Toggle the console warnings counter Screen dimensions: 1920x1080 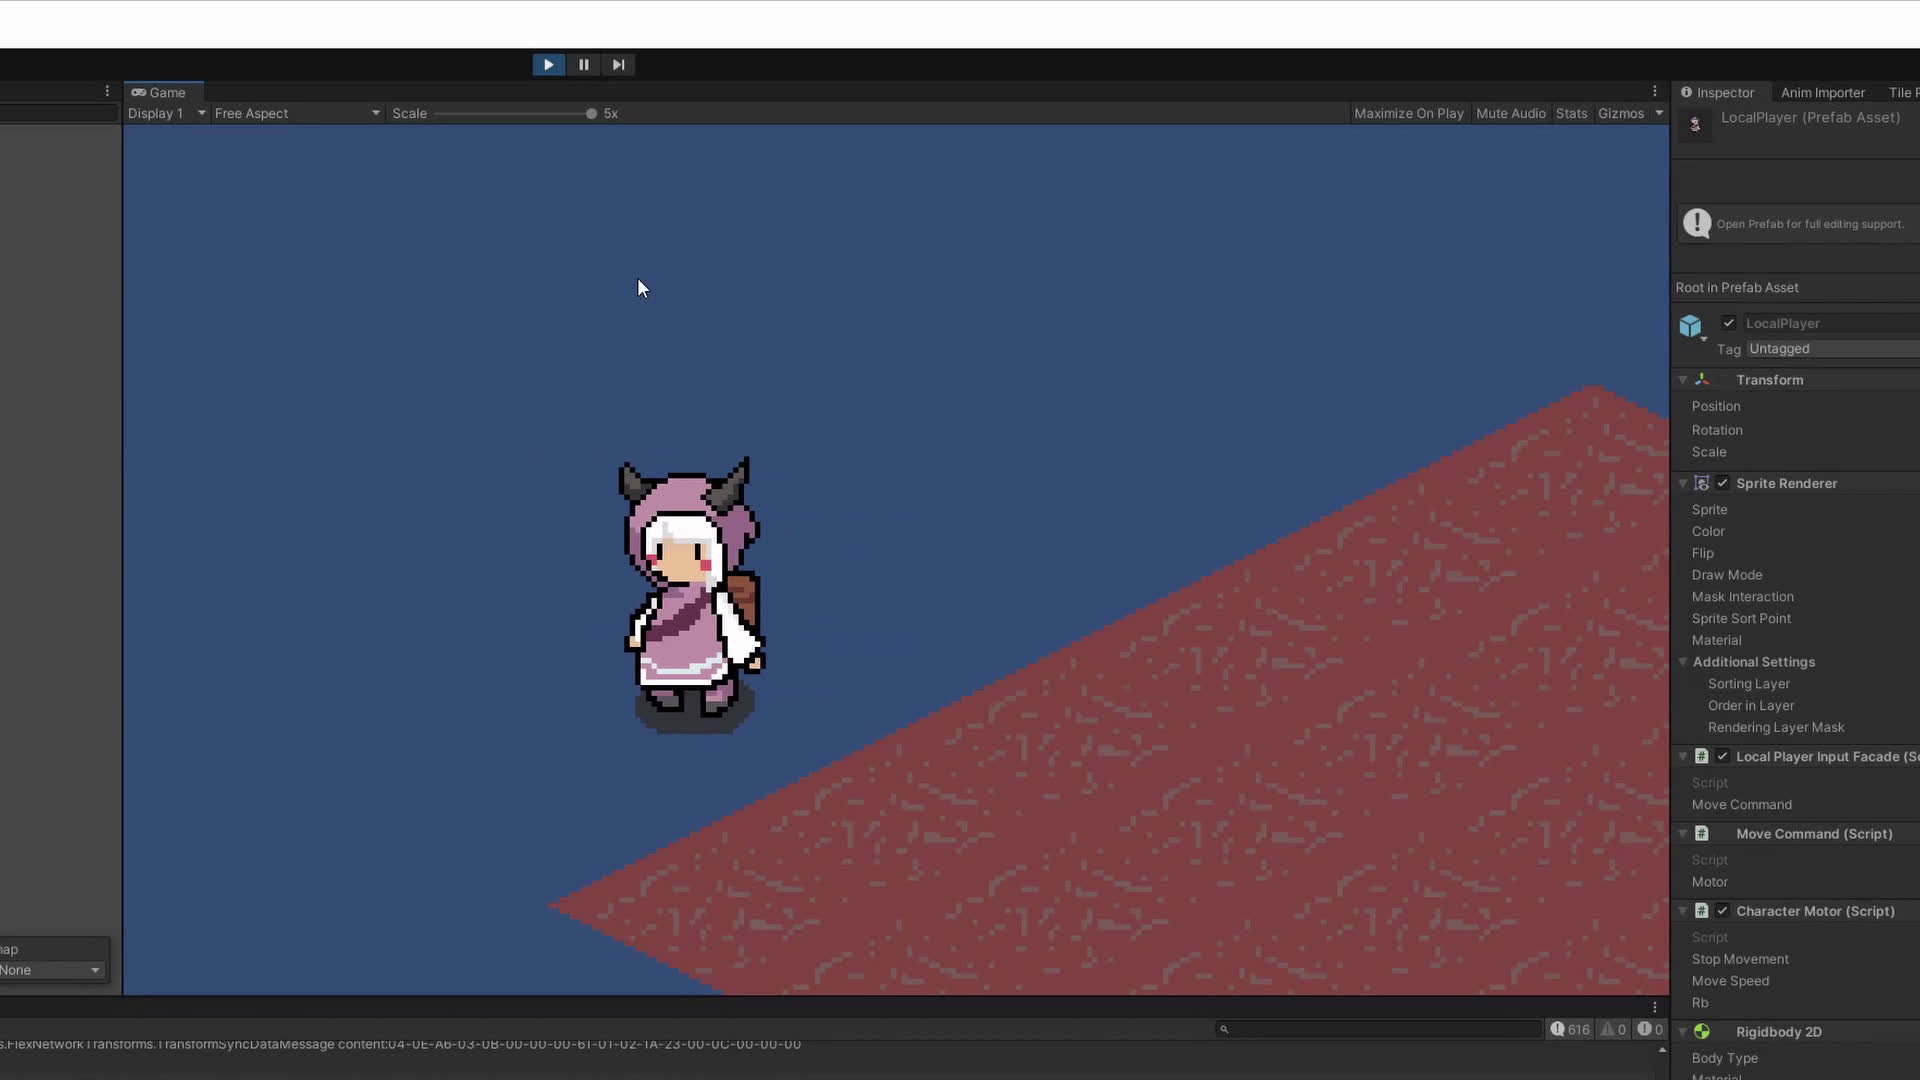[x=1613, y=1029]
